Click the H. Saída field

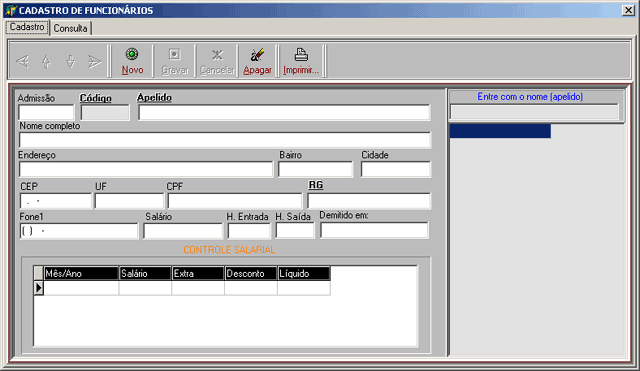pos(295,231)
